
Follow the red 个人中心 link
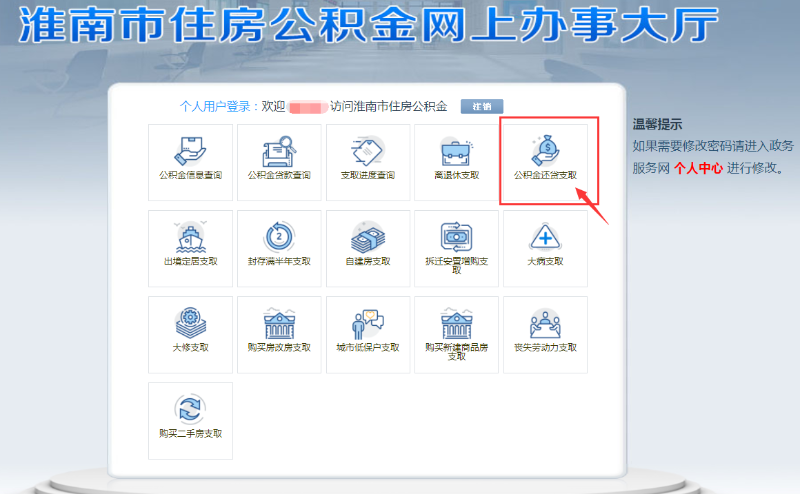[x=698, y=168]
